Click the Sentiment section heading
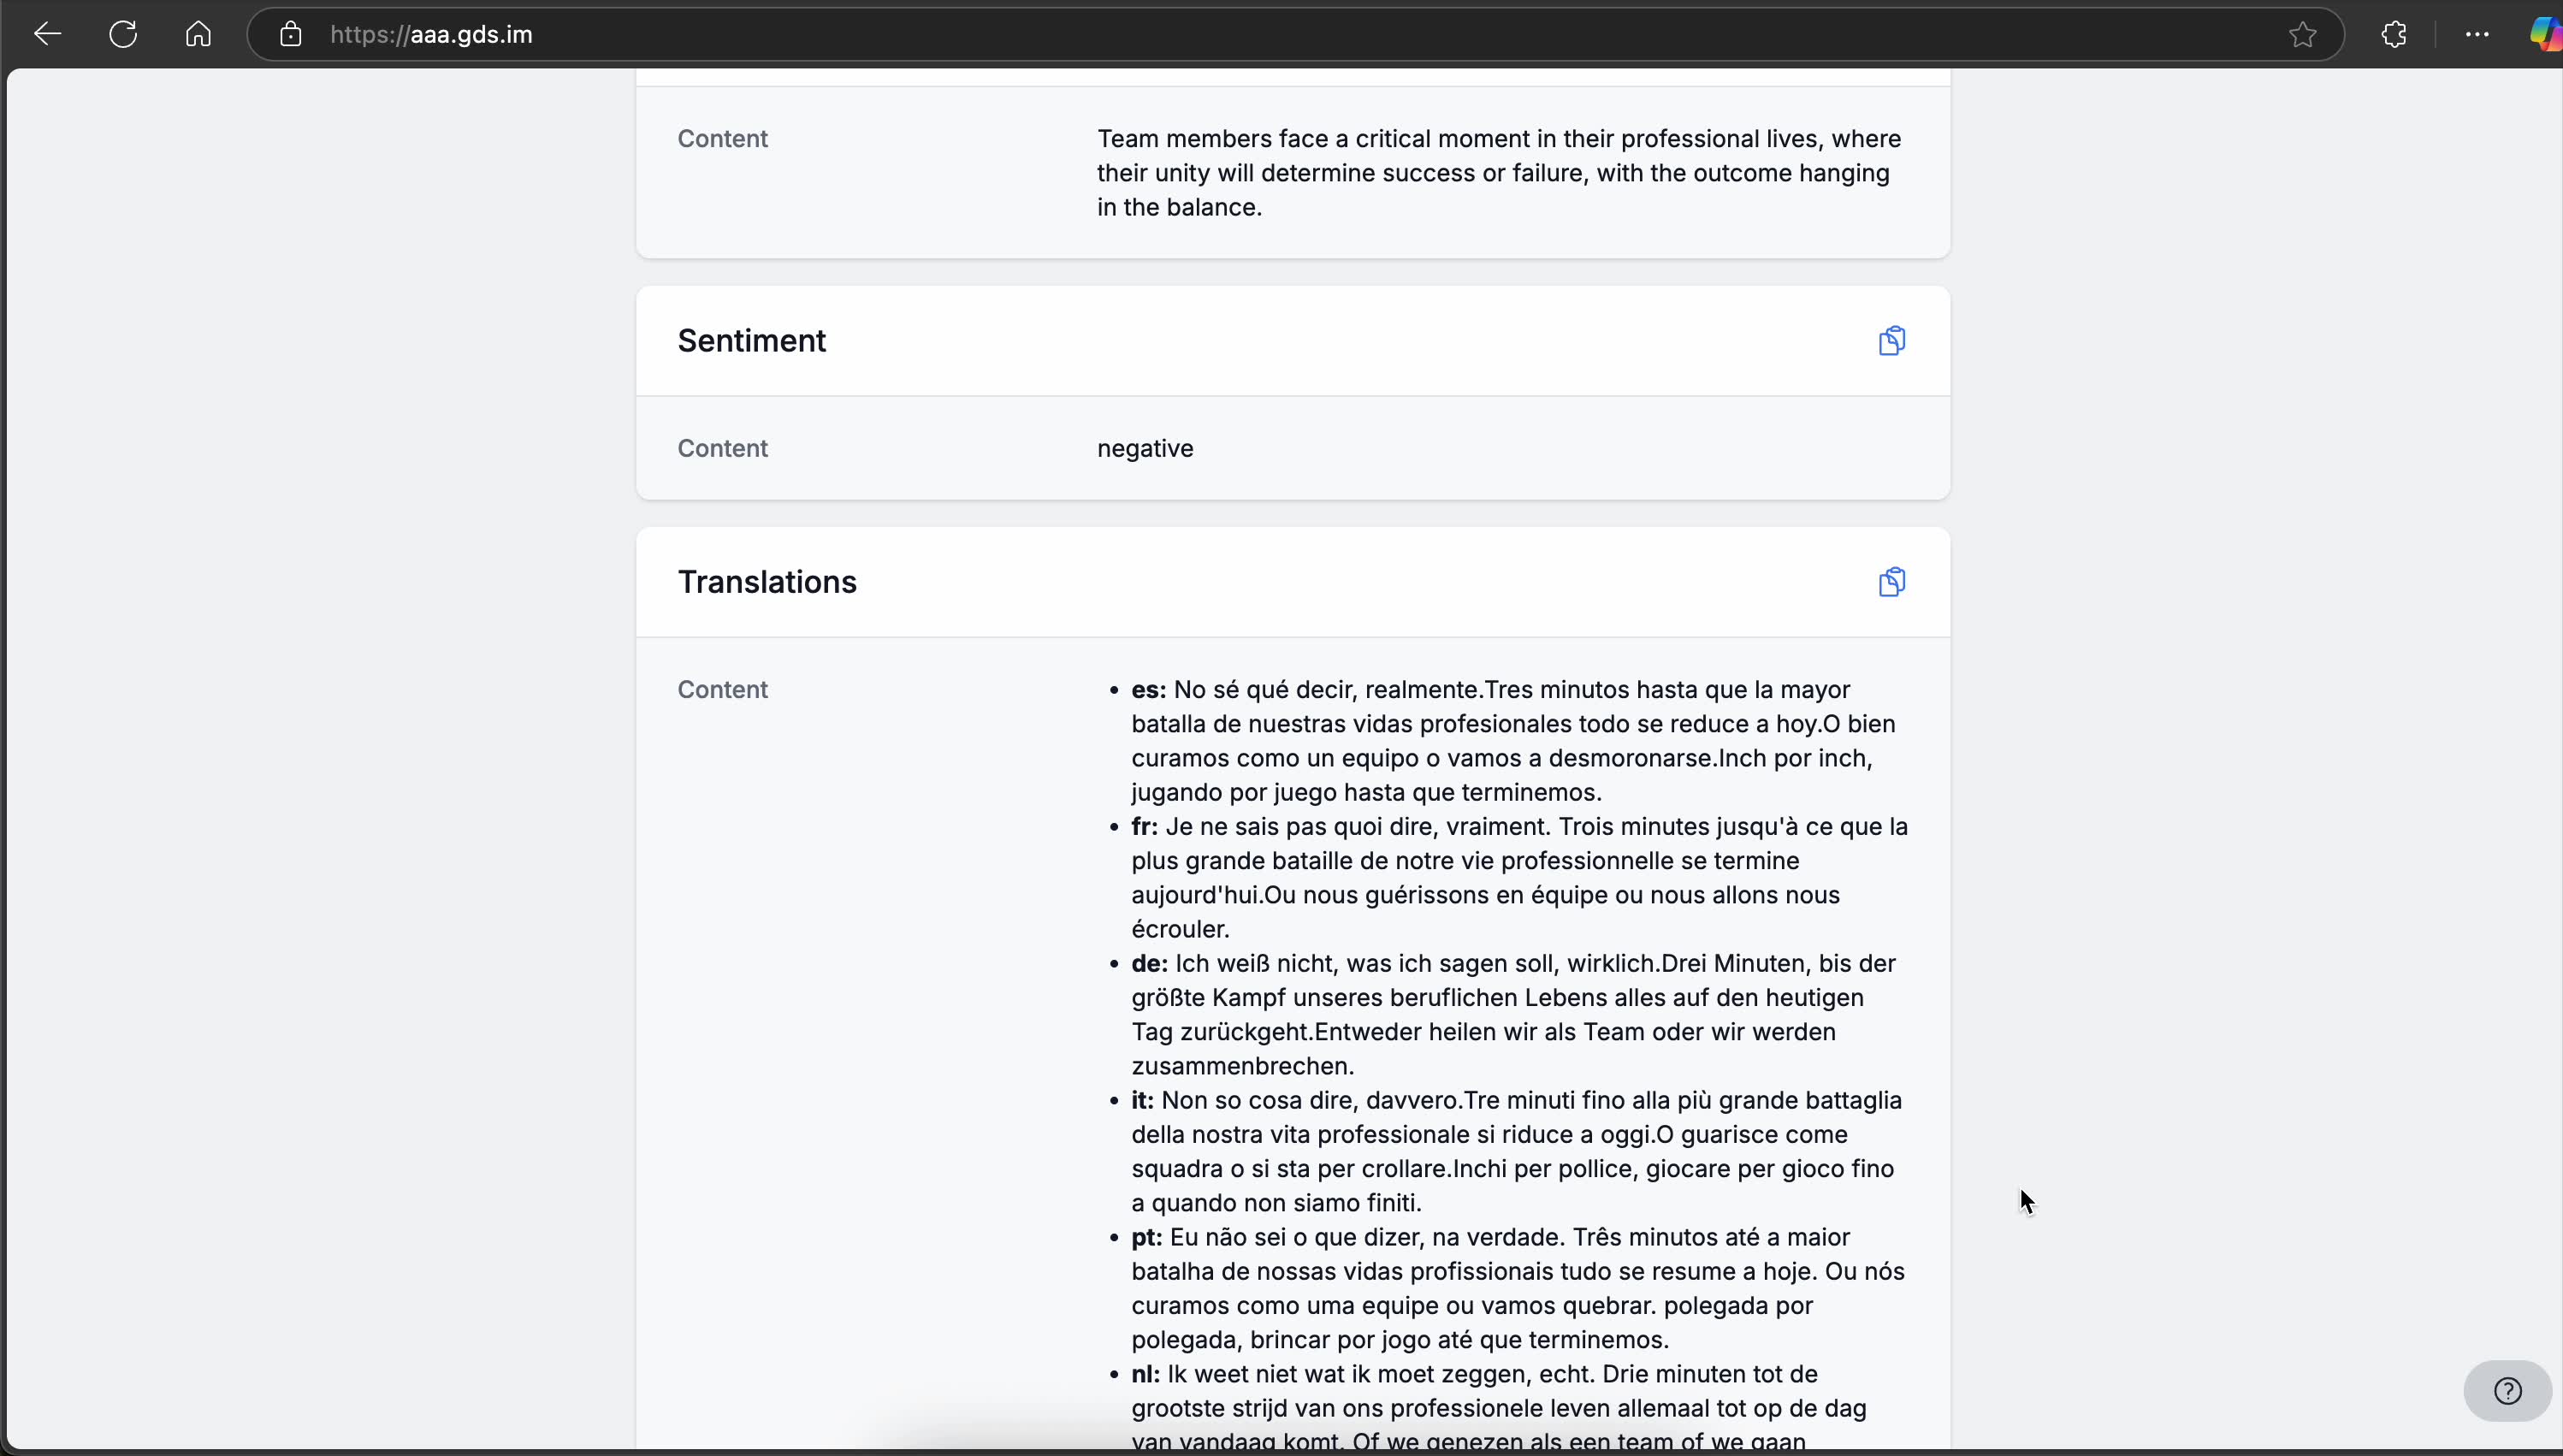Image resolution: width=2563 pixels, height=1456 pixels. [752, 341]
